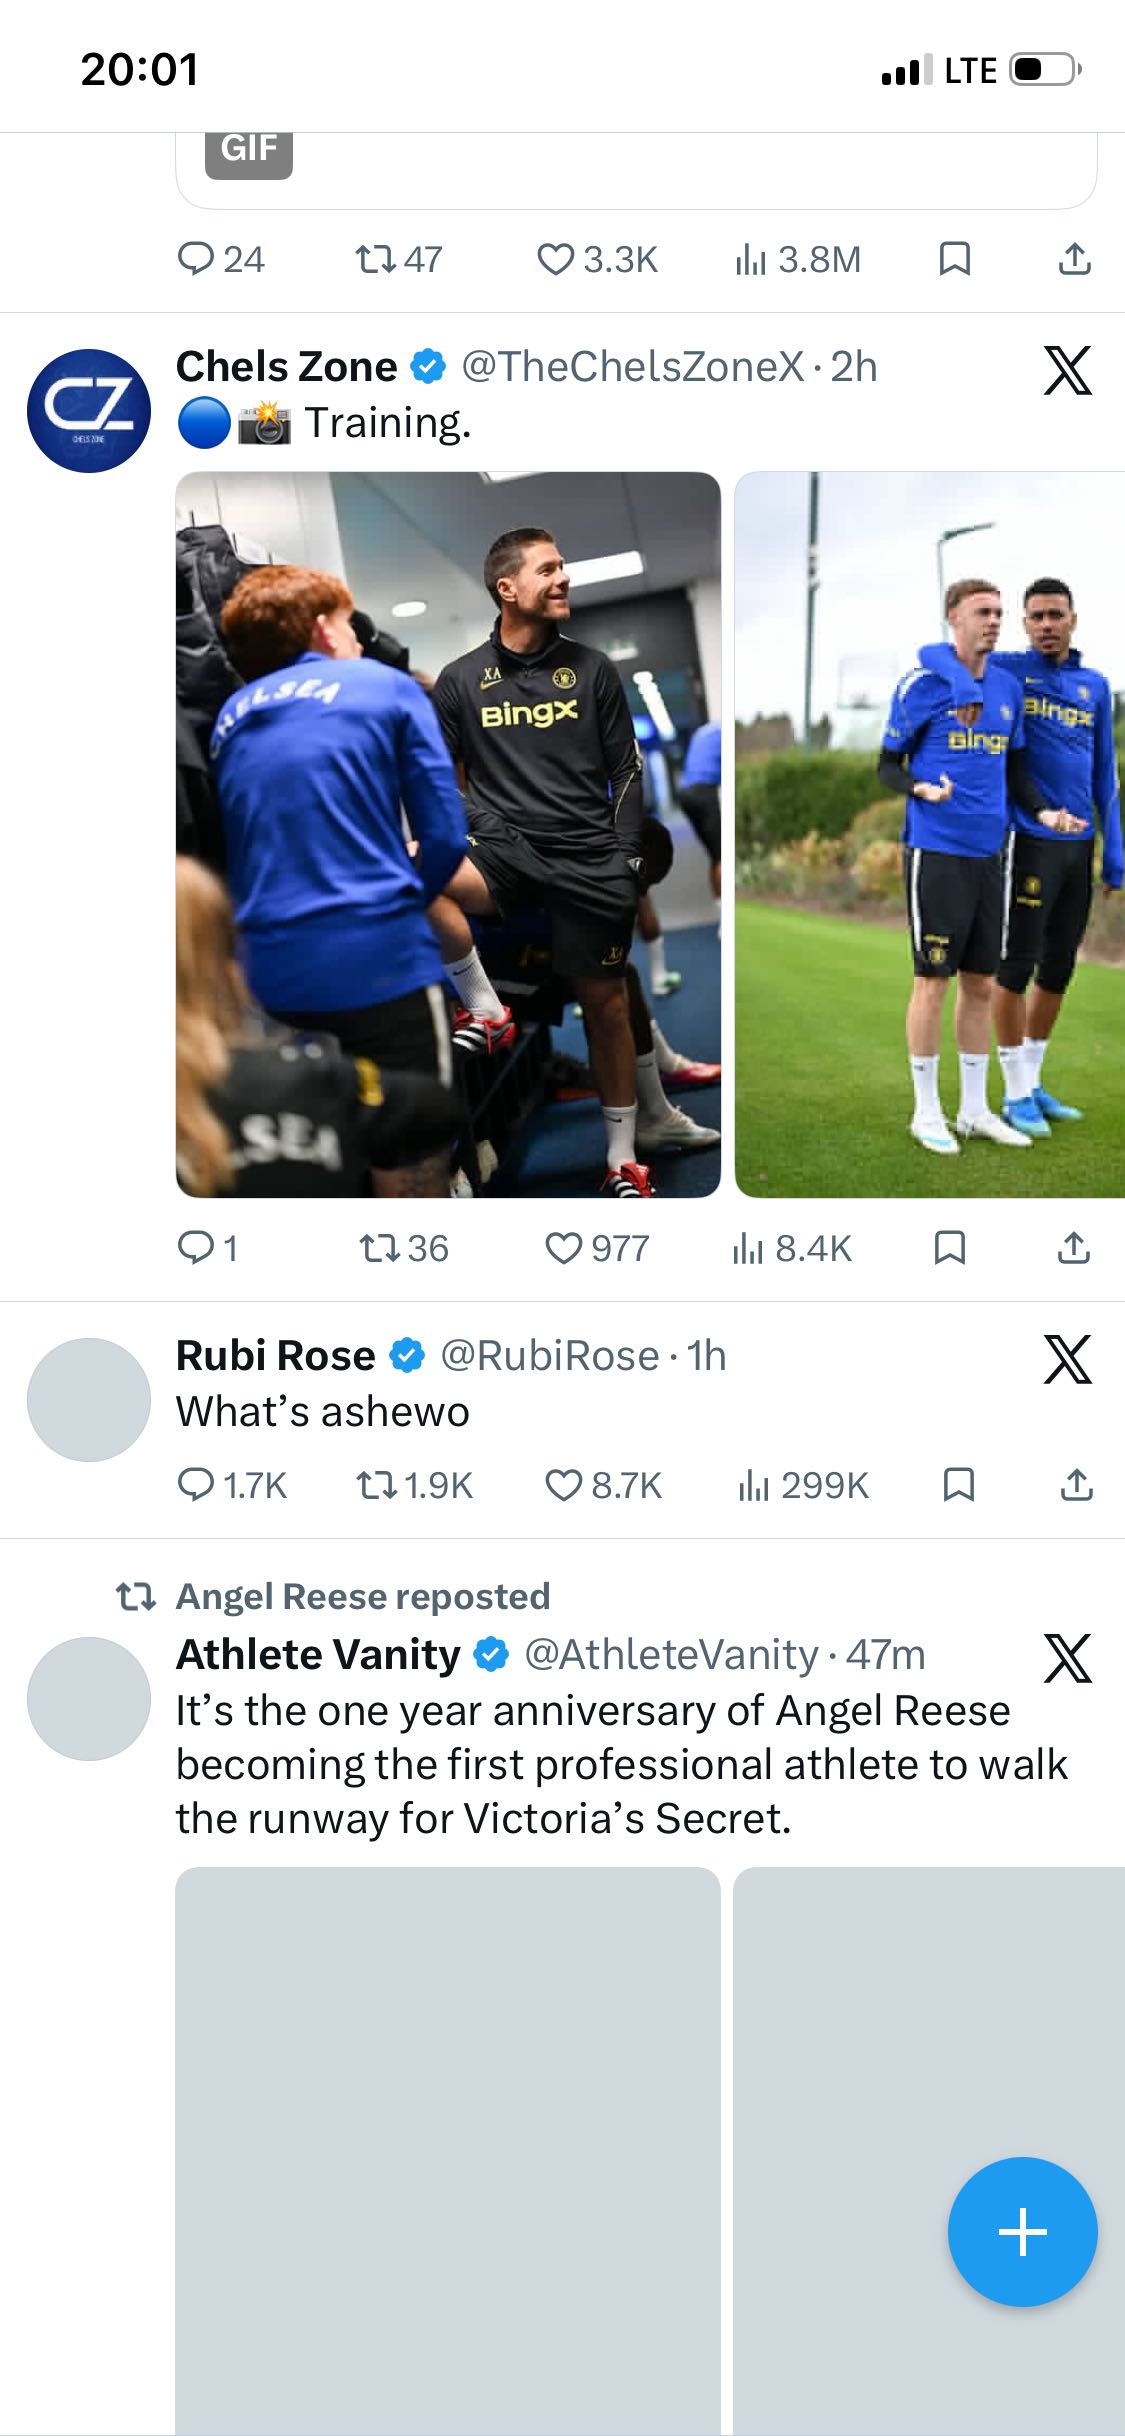Image resolution: width=1125 pixels, height=2436 pixels.
Task: Open Rubi Rose's profile picture
Action: [x=89, y=1399]
